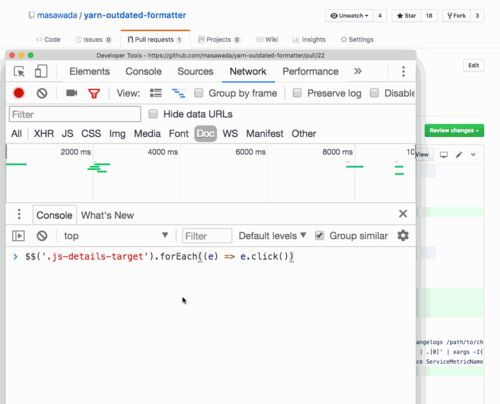Viewport: 500px width, 404px height.
Task: Open the Performance panel
Action: pos(310,71)
